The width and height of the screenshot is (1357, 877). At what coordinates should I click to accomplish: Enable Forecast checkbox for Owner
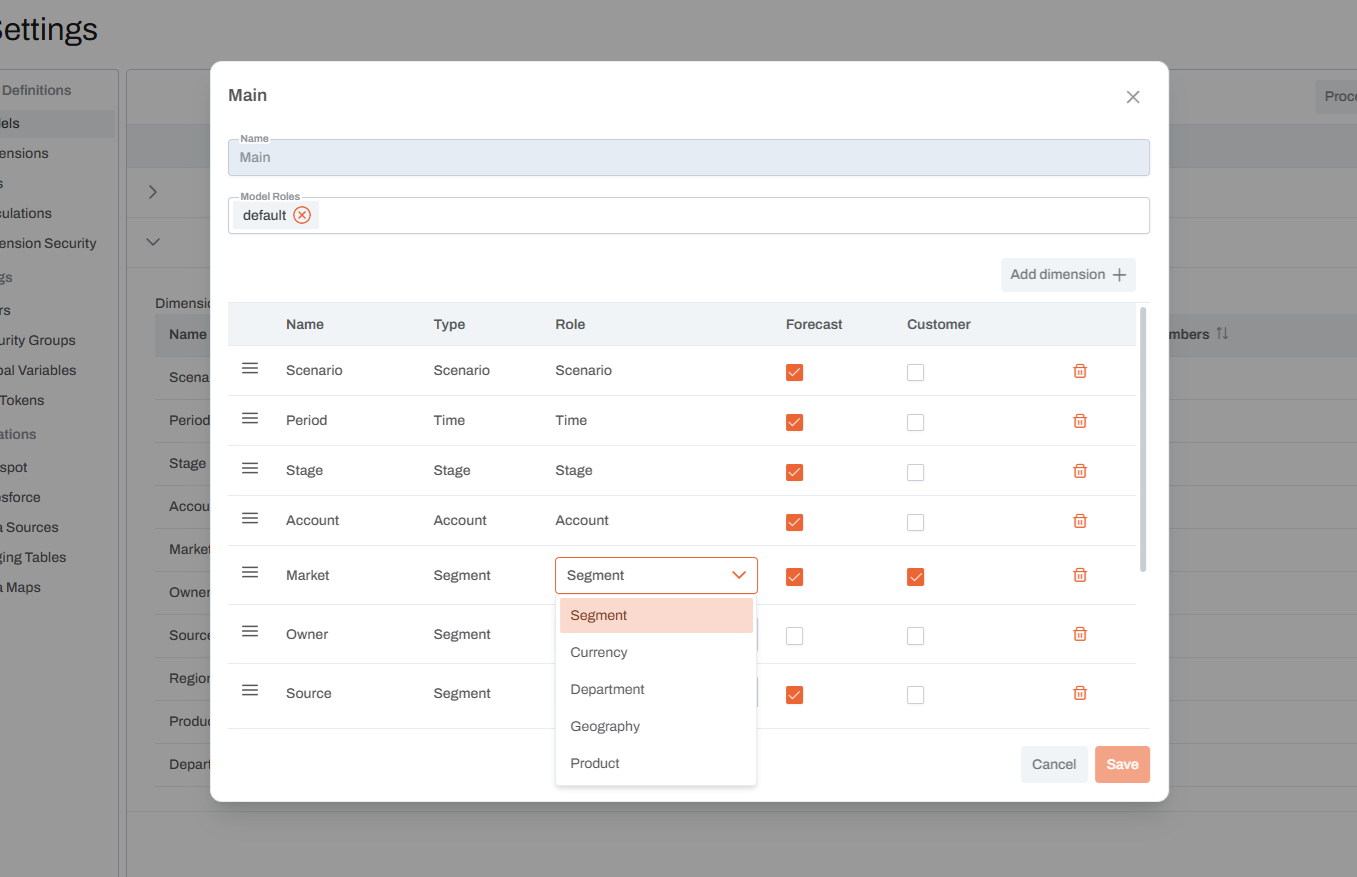click(794, 636)
